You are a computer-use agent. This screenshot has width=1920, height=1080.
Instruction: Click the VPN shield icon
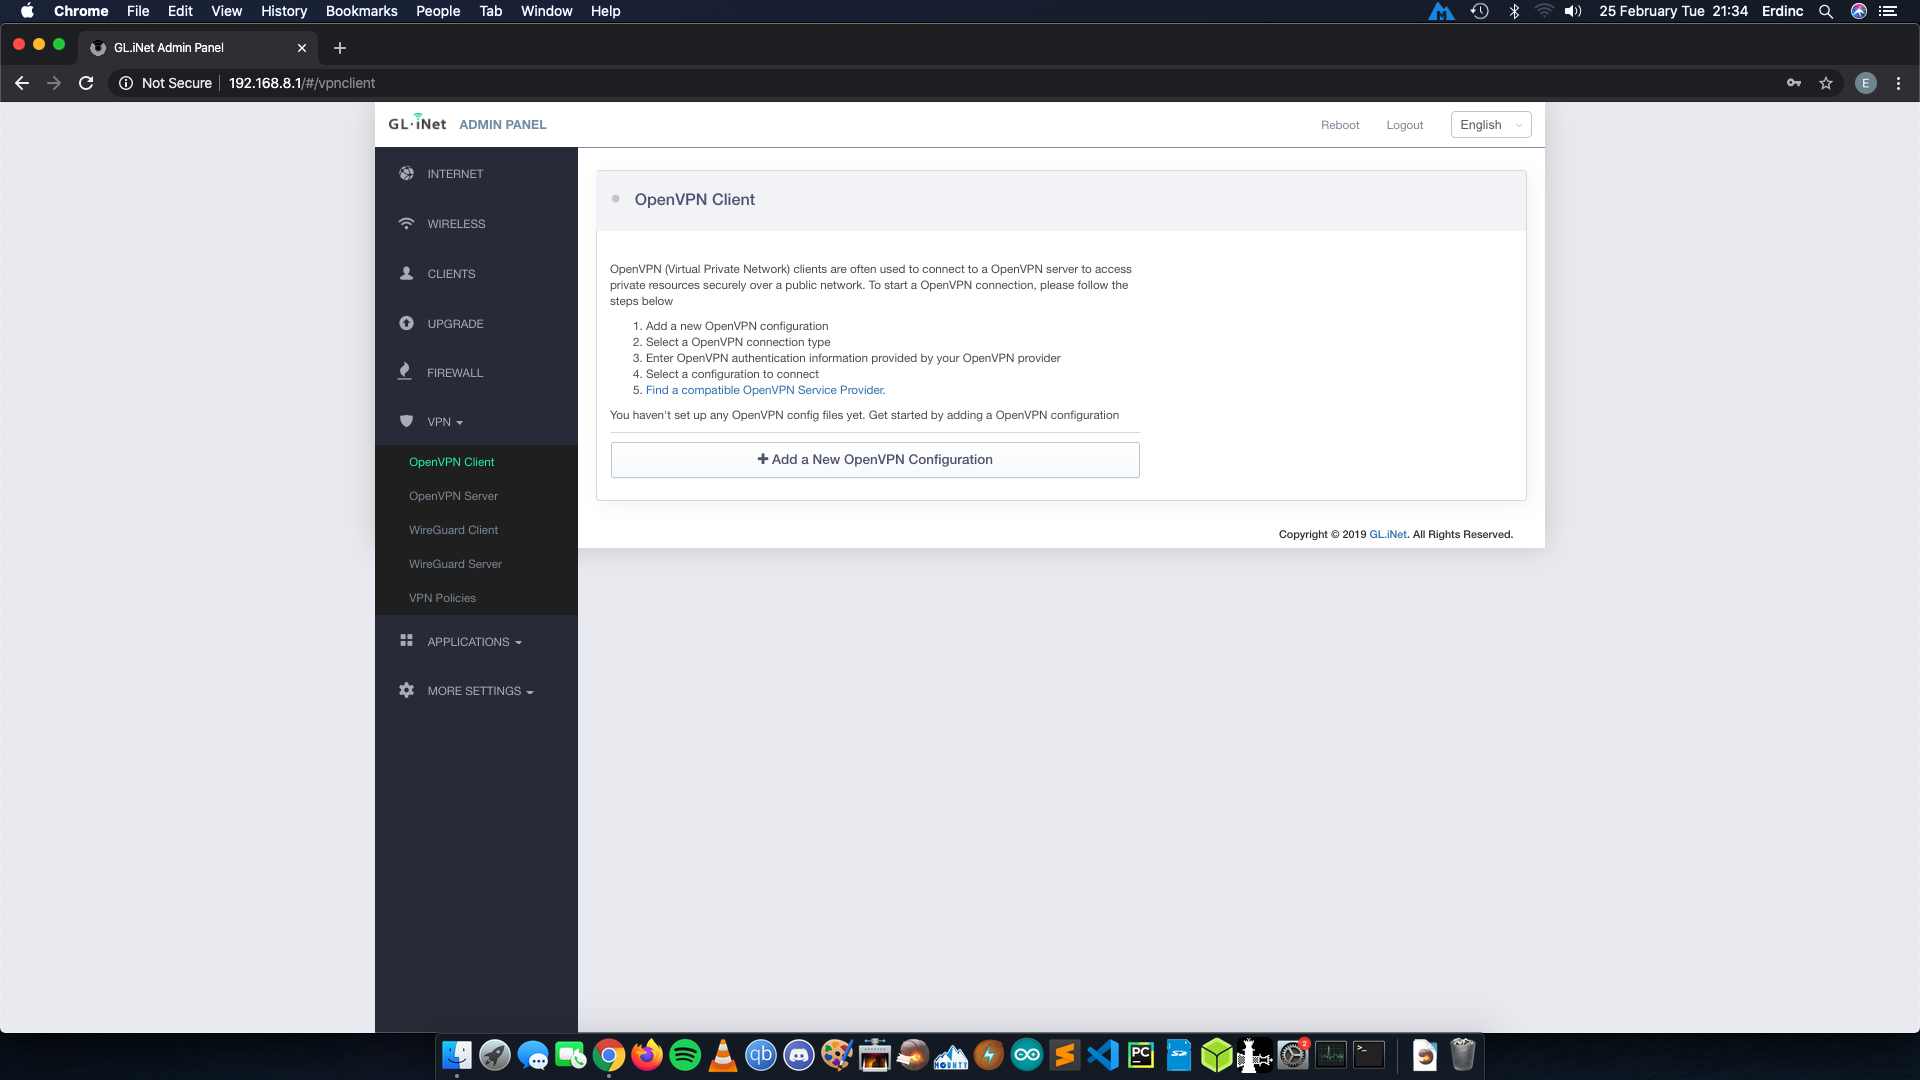point(406,421)
